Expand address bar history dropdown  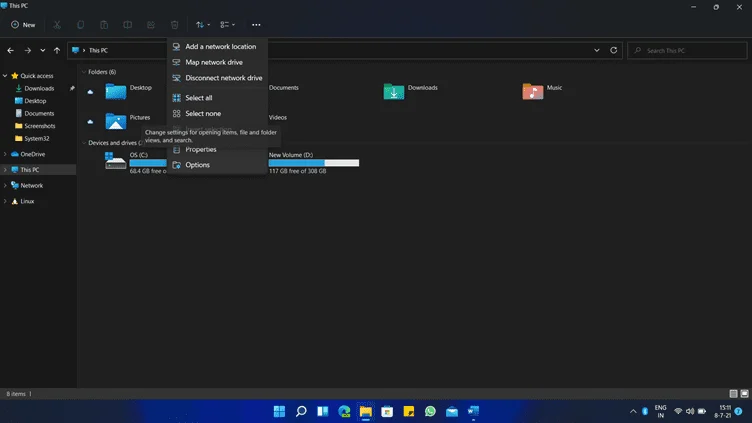pyautogui.click(x=597, y=50)
